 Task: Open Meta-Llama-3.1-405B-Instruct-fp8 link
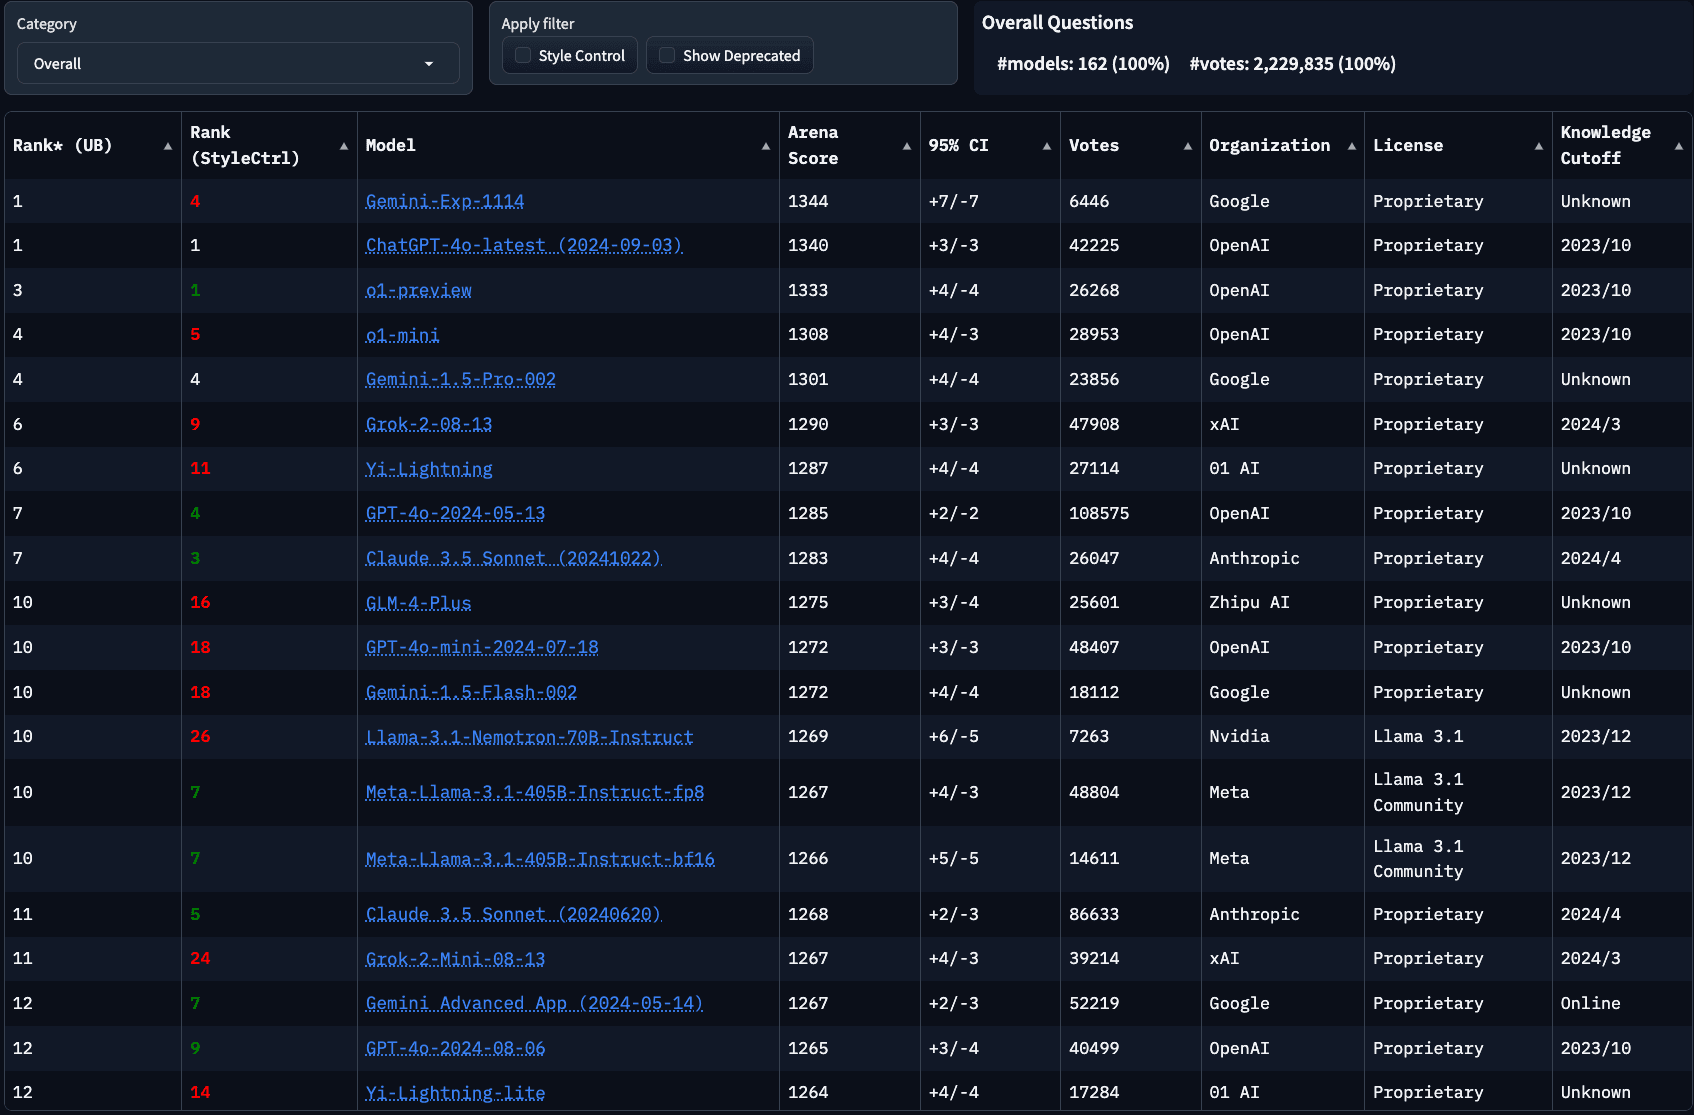coord(535,792)
